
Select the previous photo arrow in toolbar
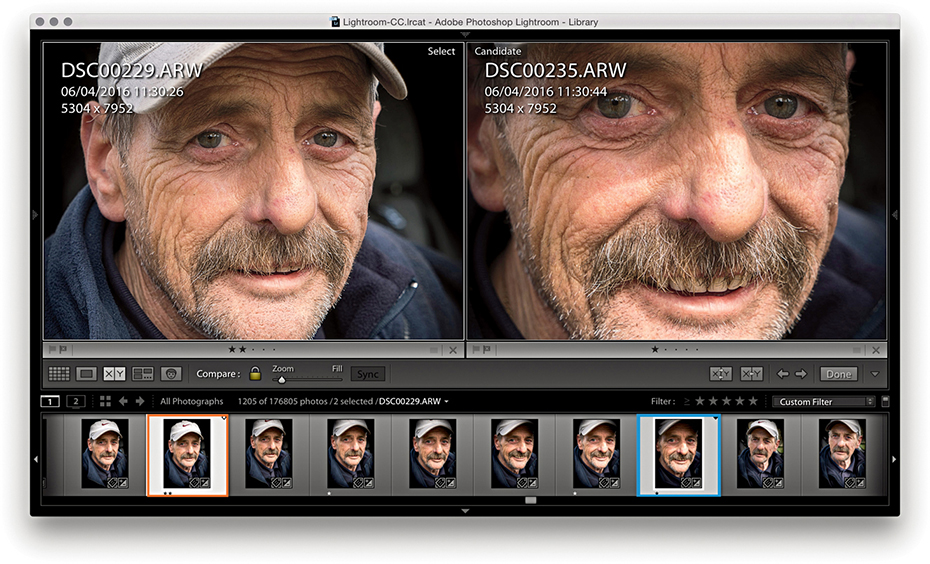783,374
